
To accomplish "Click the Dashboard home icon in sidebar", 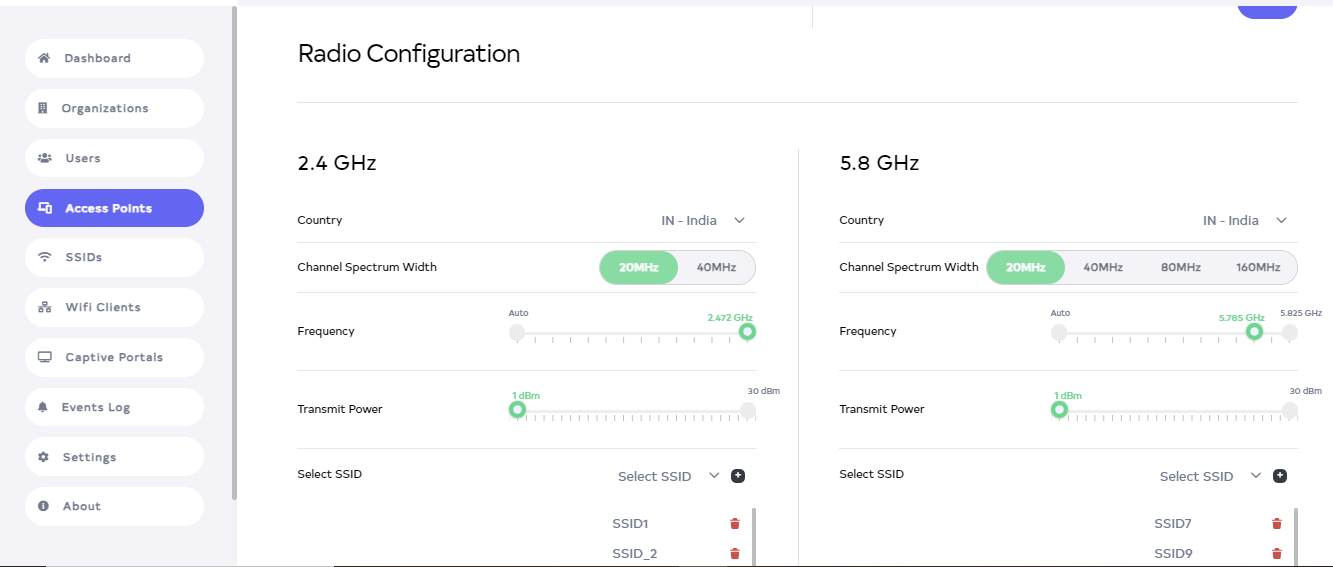I will (x=44, y=58).
